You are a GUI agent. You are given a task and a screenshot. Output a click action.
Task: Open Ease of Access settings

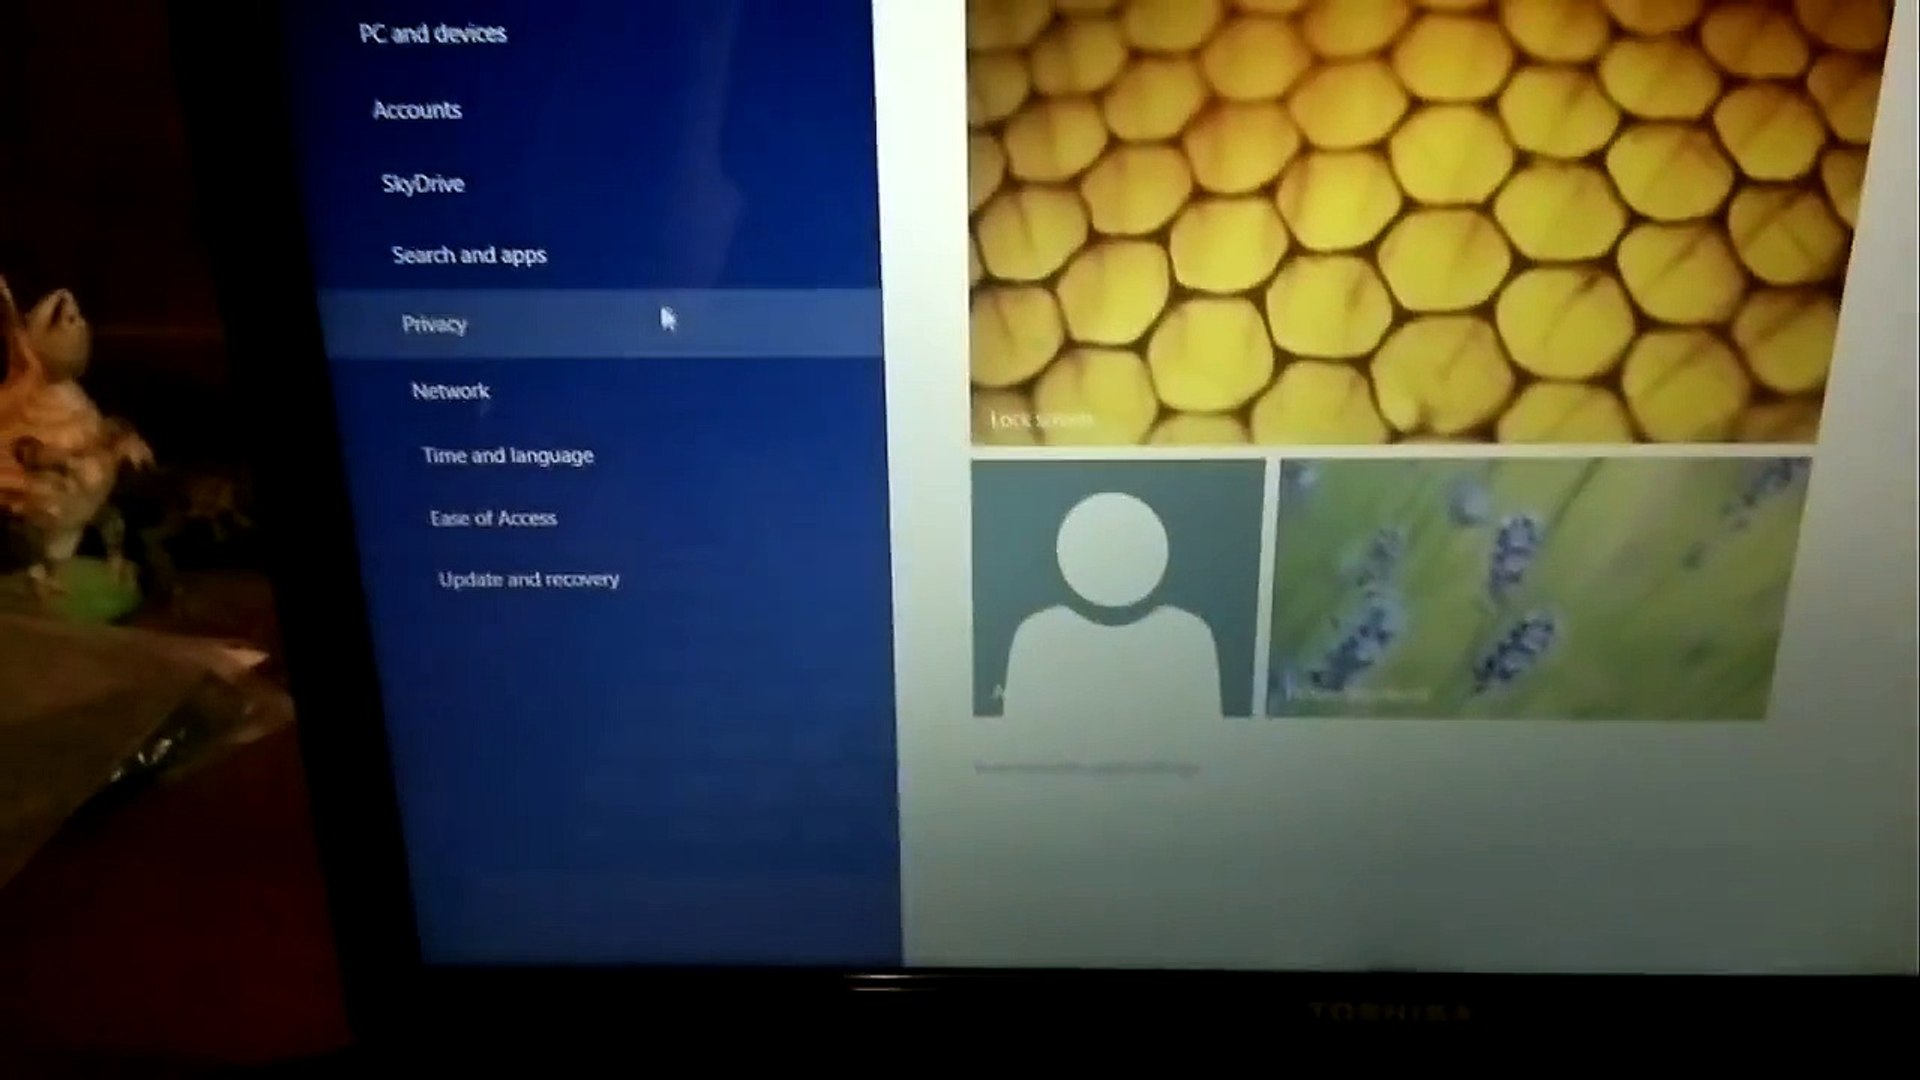coord(493,518)
